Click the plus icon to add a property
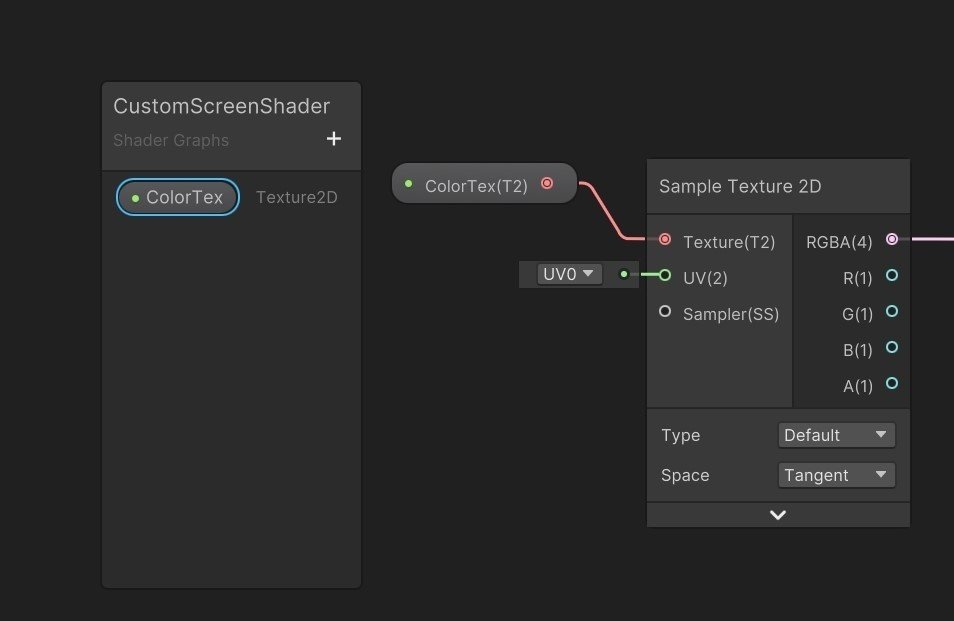 tap(334, 139)
